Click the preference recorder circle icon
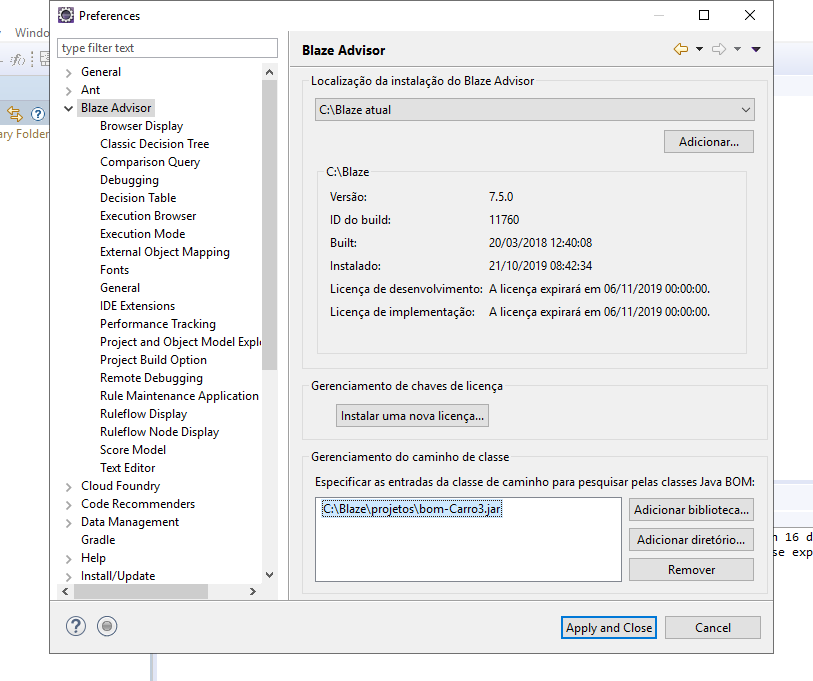Viewport: 813px width, 681px height. coord(106,626)
